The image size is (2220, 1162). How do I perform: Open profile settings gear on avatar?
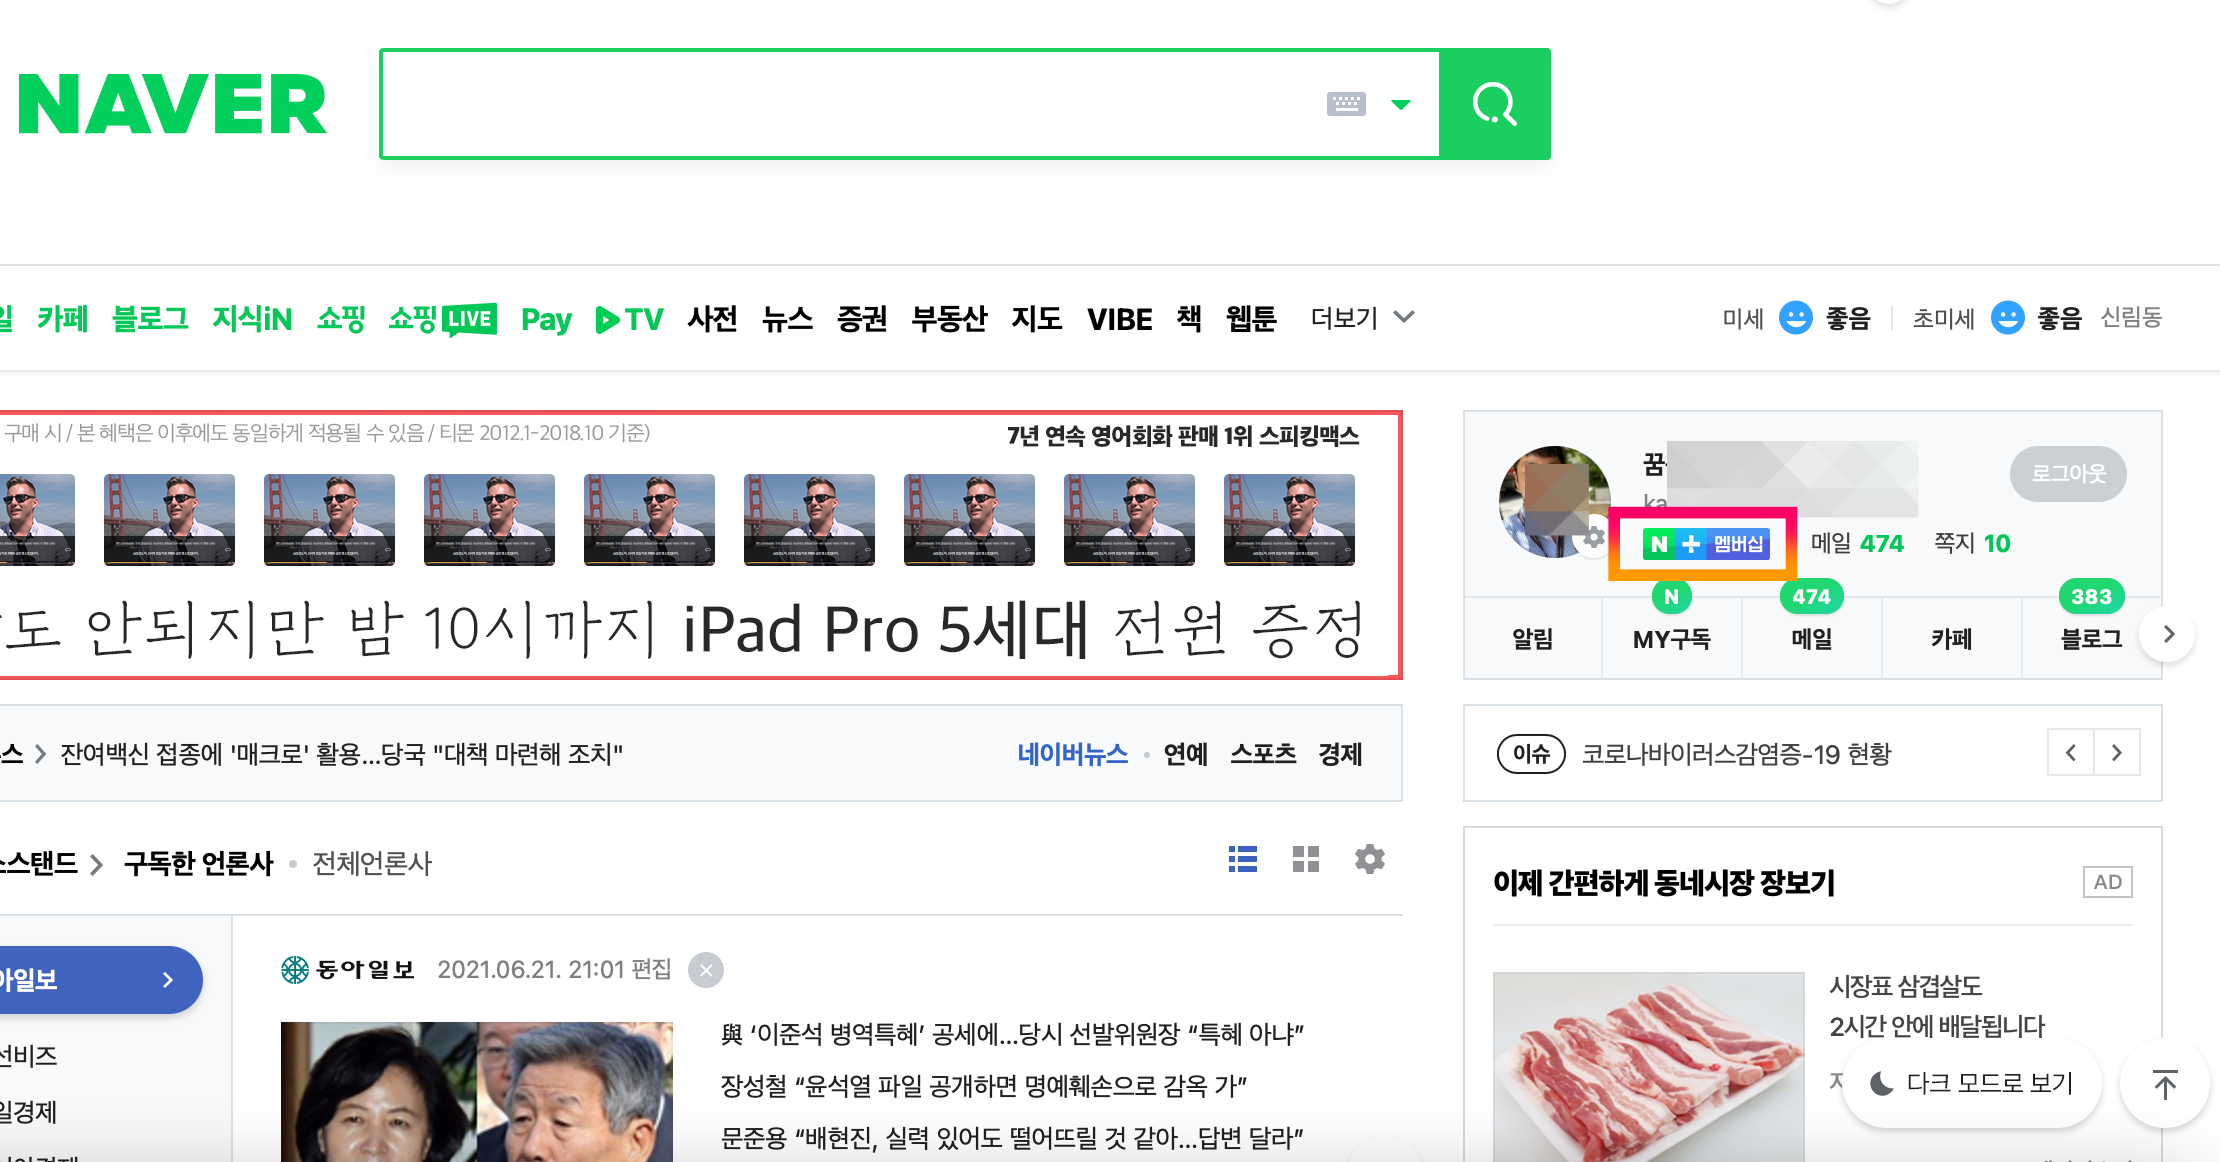(1594, 536)
